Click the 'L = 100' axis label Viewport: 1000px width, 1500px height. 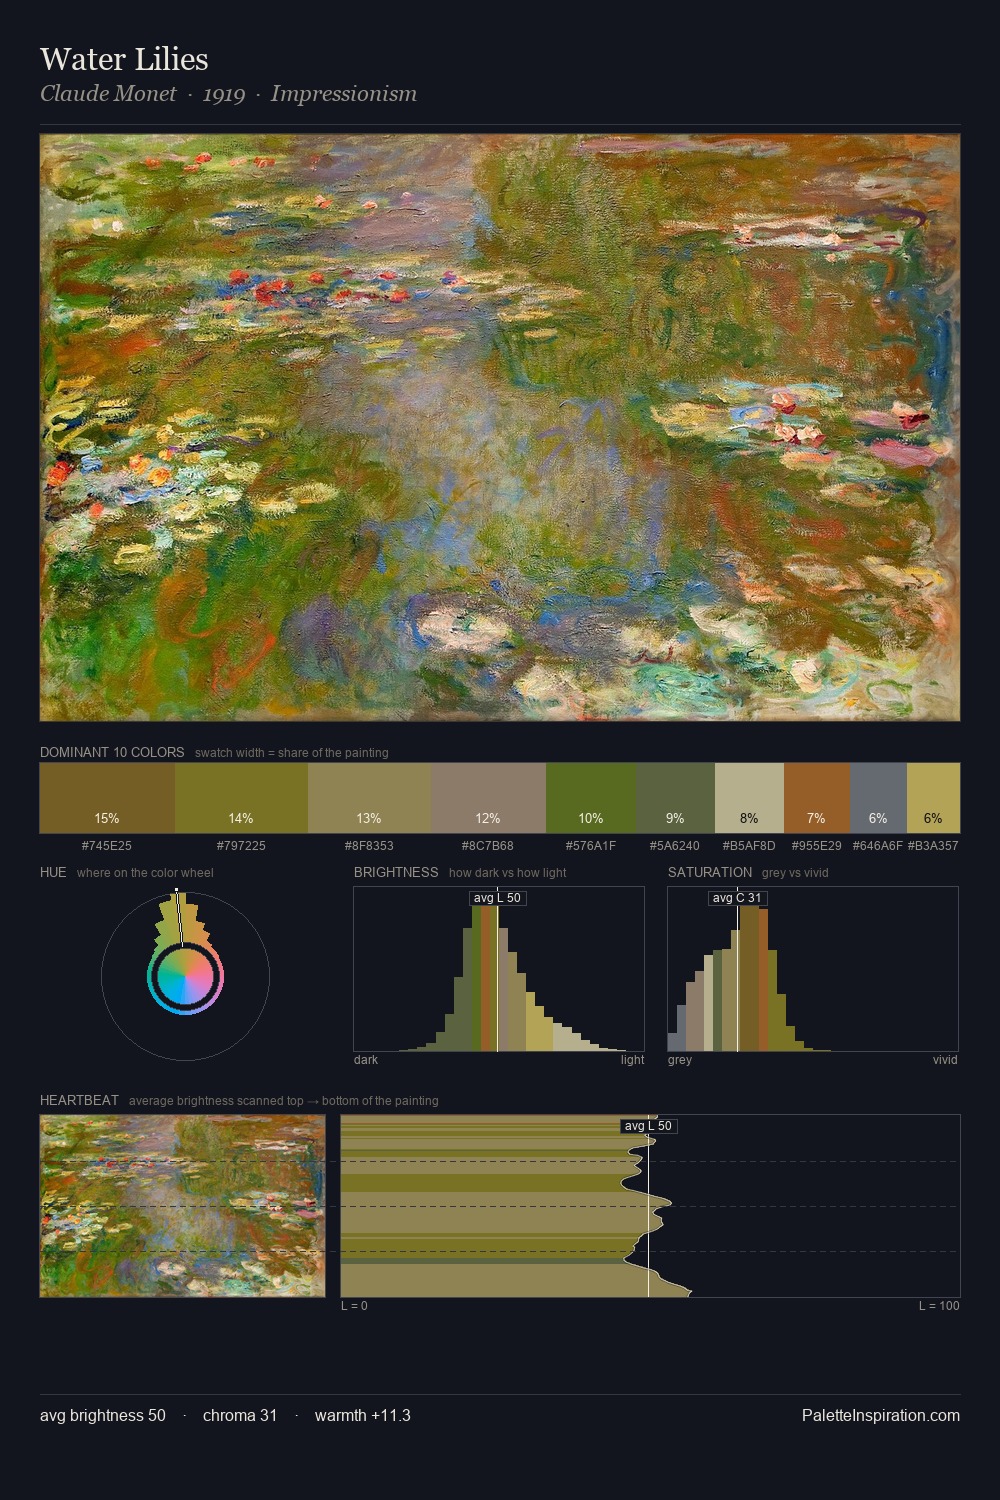click(939, 1306)
